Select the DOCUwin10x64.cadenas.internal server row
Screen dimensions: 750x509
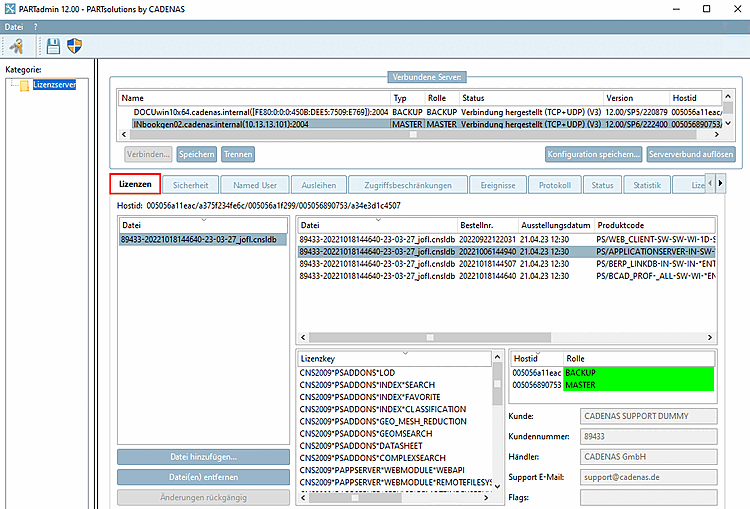pyautogui.click(x=420, y=112)
